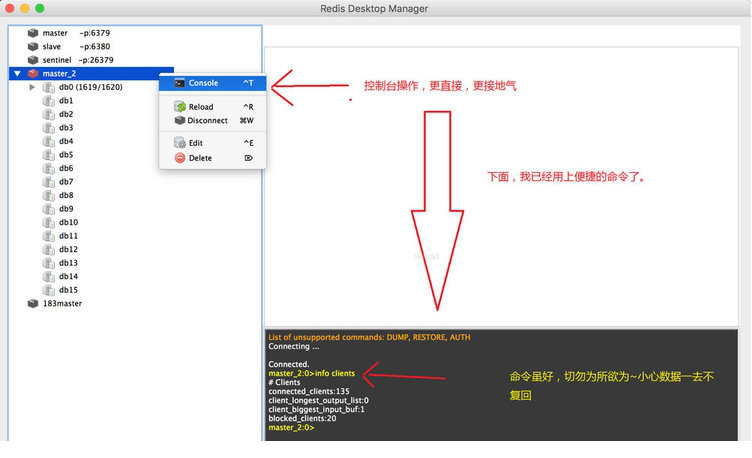Click the 183master server icon
This screenshot has height=458, width=752.
coord(33,304)
